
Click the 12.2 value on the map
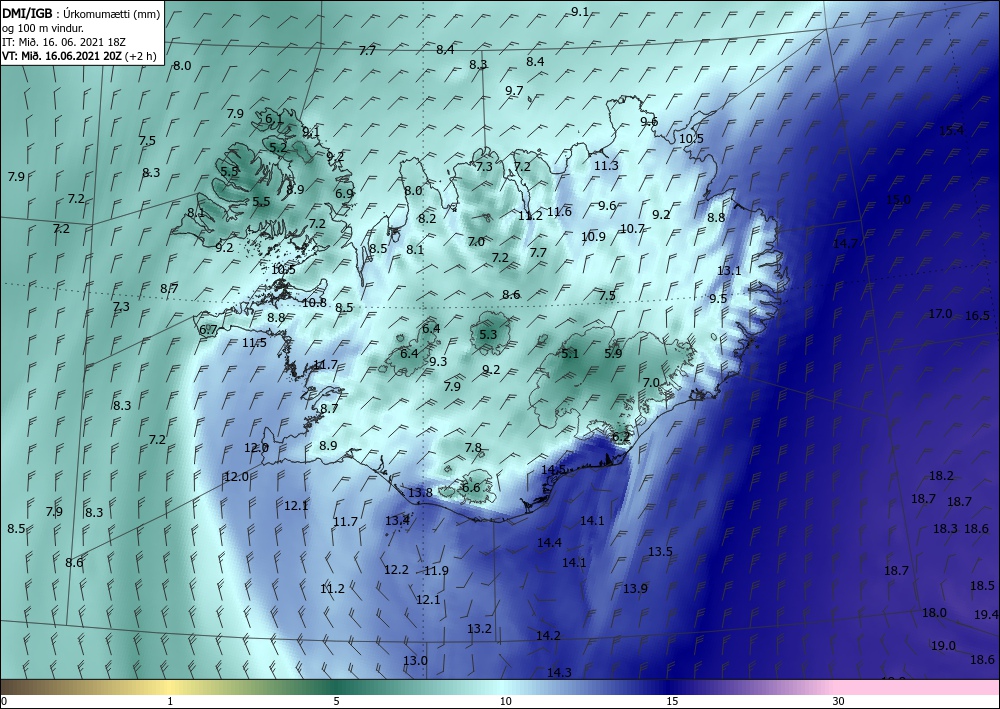click(x=396, y=569)
